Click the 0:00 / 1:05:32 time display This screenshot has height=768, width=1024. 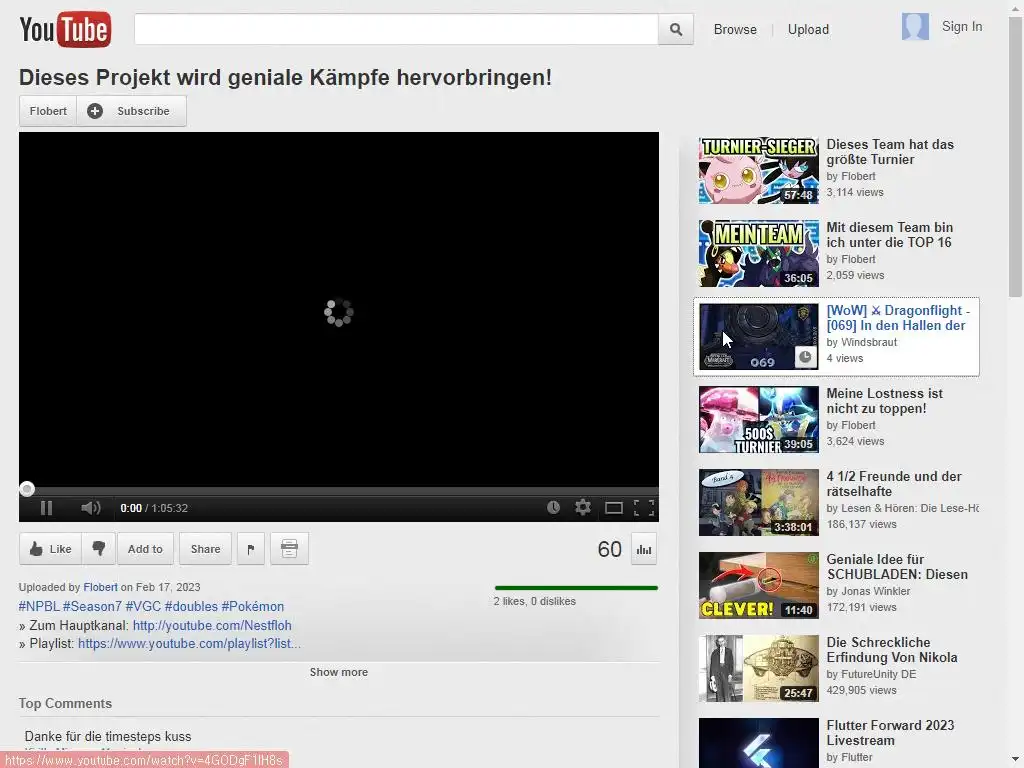pyautogui.click(x=154, y=508)
